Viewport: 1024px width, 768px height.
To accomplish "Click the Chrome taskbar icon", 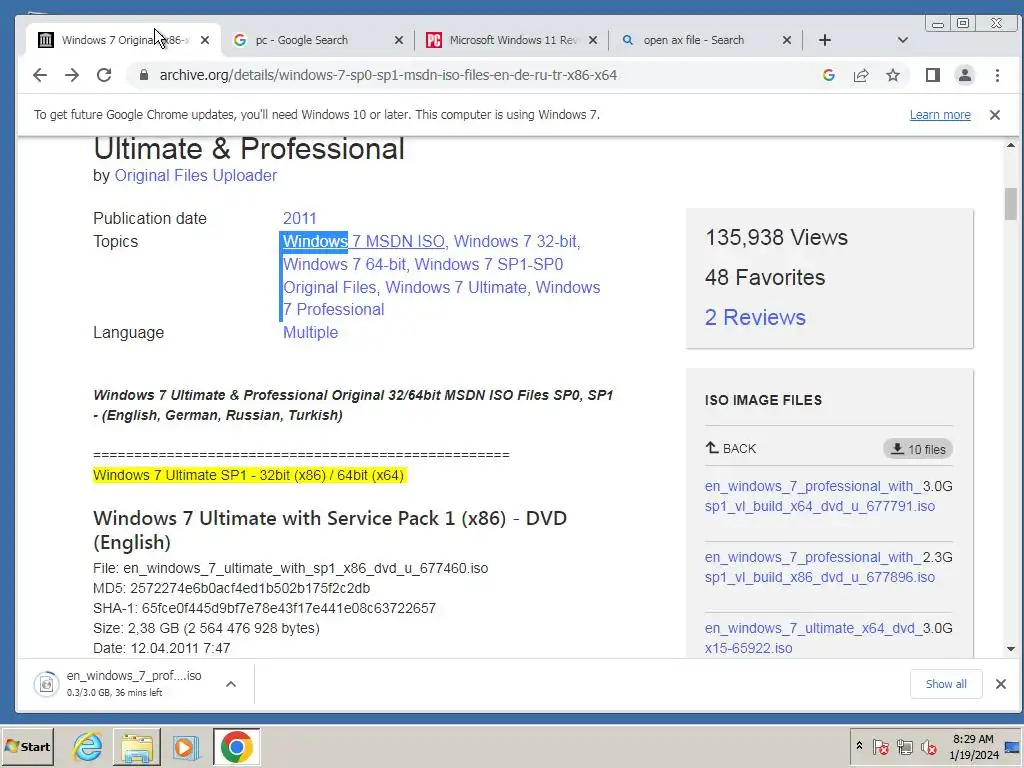I will 236,746.
